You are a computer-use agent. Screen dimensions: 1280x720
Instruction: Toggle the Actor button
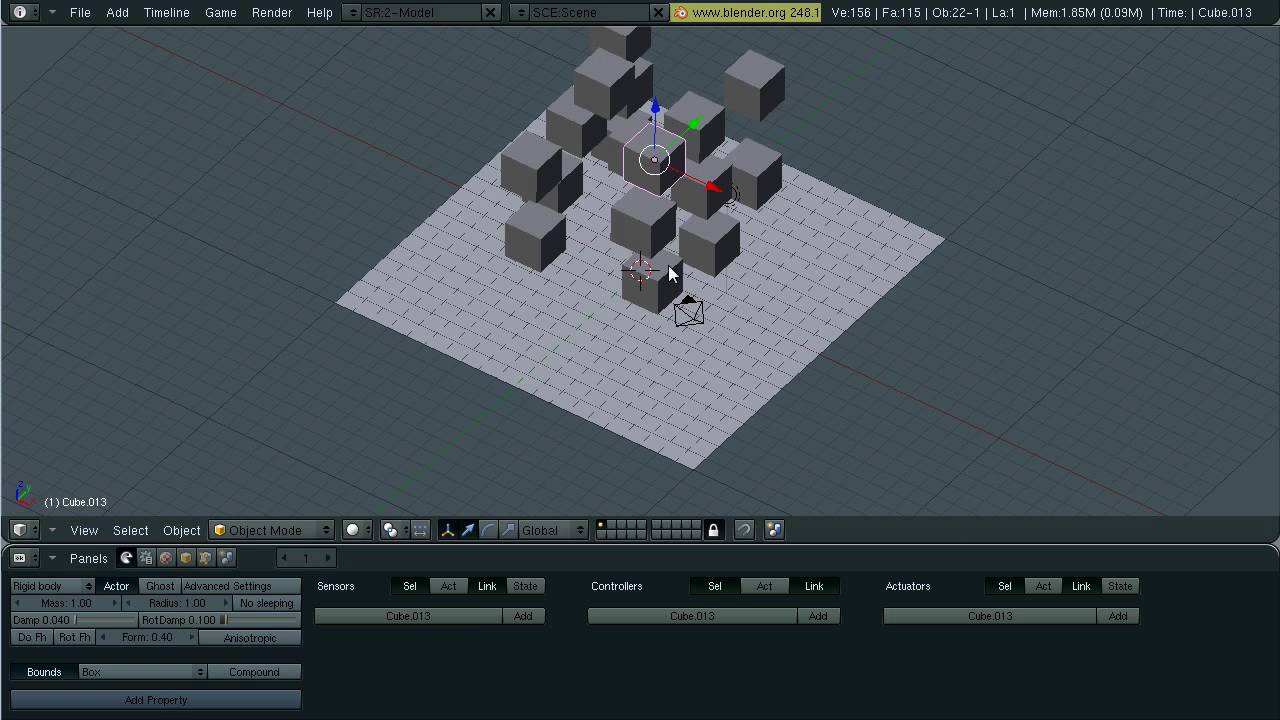tap(116, 586)
